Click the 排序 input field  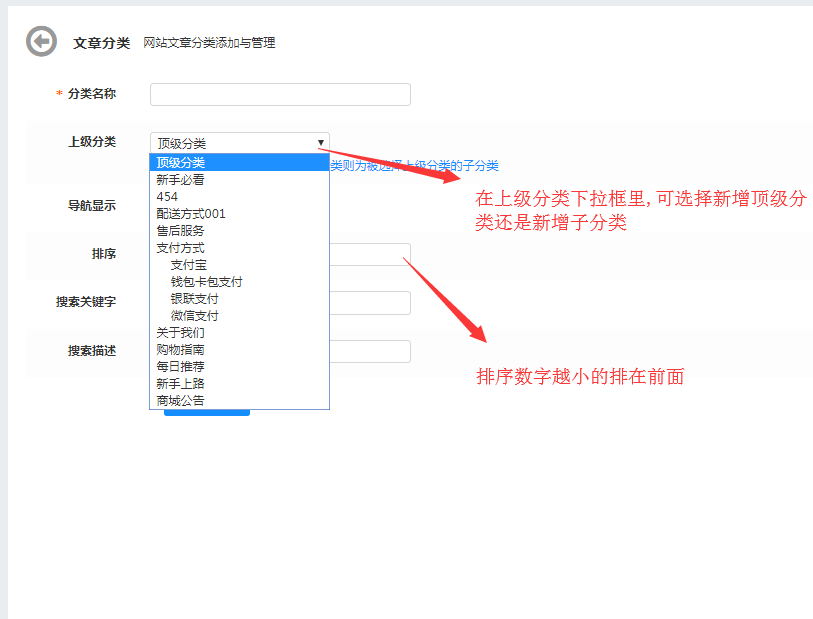[369, 254]
